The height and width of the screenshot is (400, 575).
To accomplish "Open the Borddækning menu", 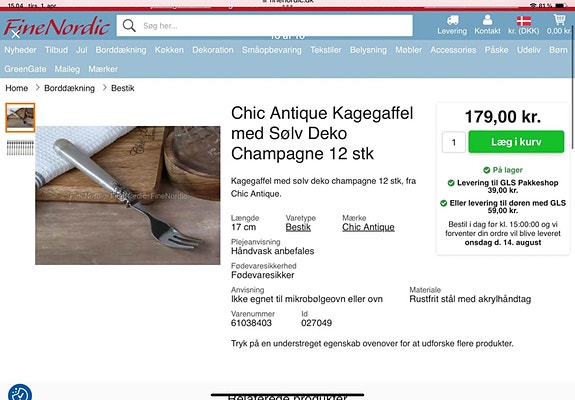I will (121, 50).
